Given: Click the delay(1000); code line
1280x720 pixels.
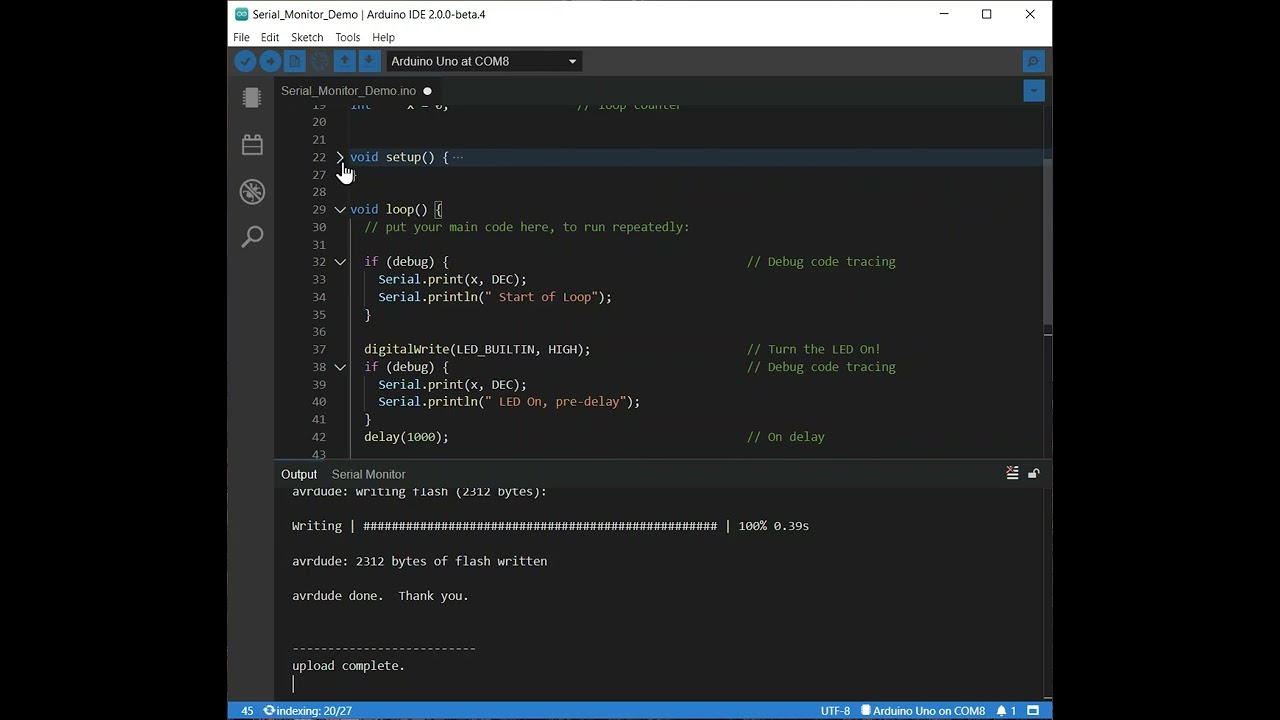Looking at the screenshot, I should tap(406, 437).
